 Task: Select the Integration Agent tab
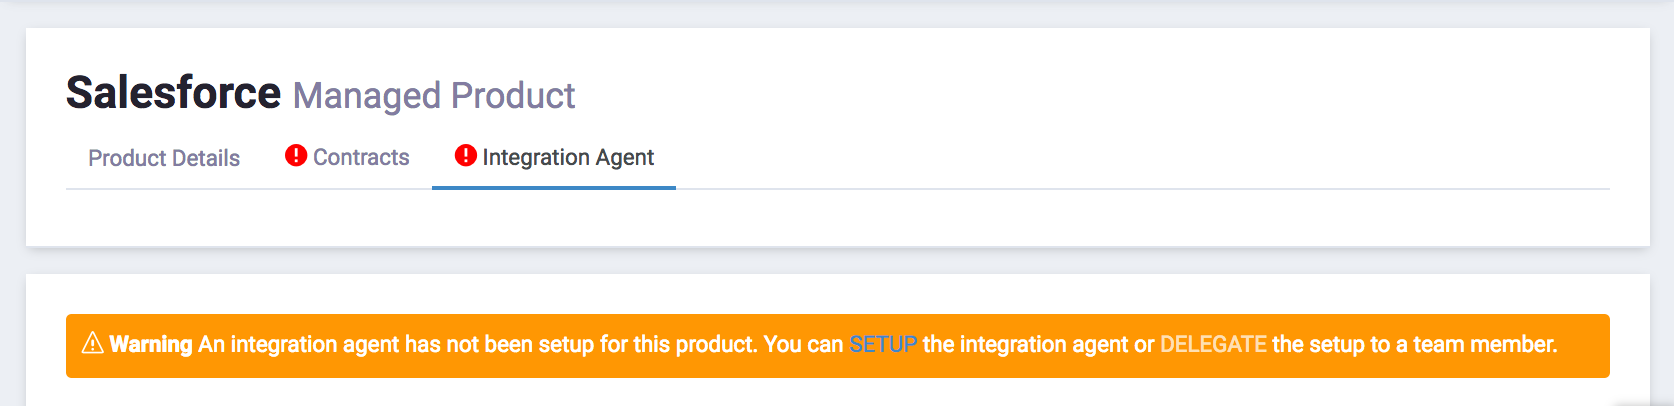point(567,157)
